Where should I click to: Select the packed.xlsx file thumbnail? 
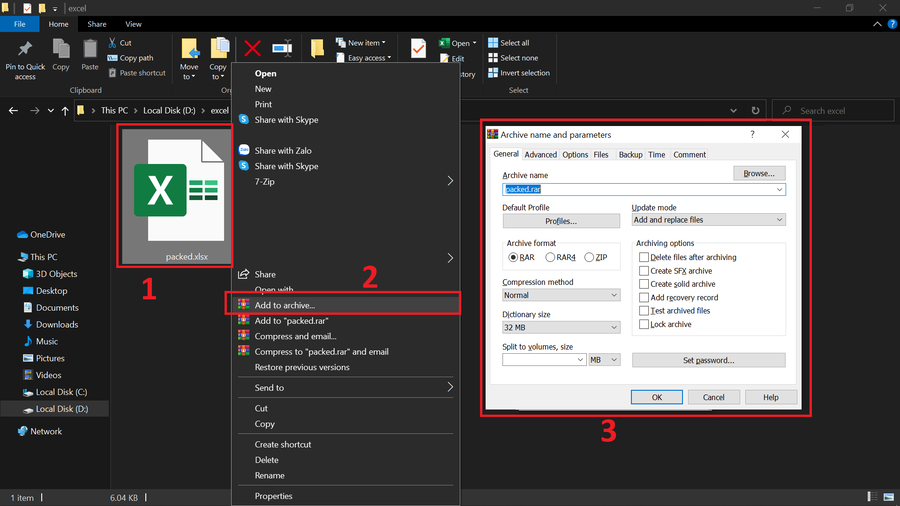[x=175, y=196]
